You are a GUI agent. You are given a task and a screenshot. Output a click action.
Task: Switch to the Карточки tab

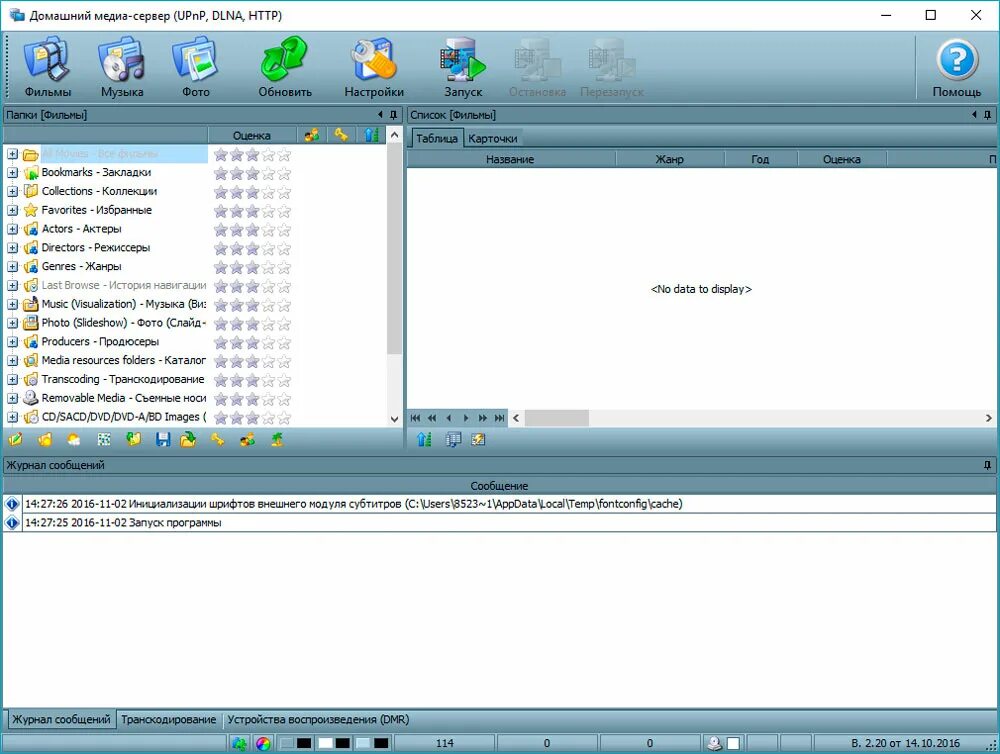pos(493,138)
